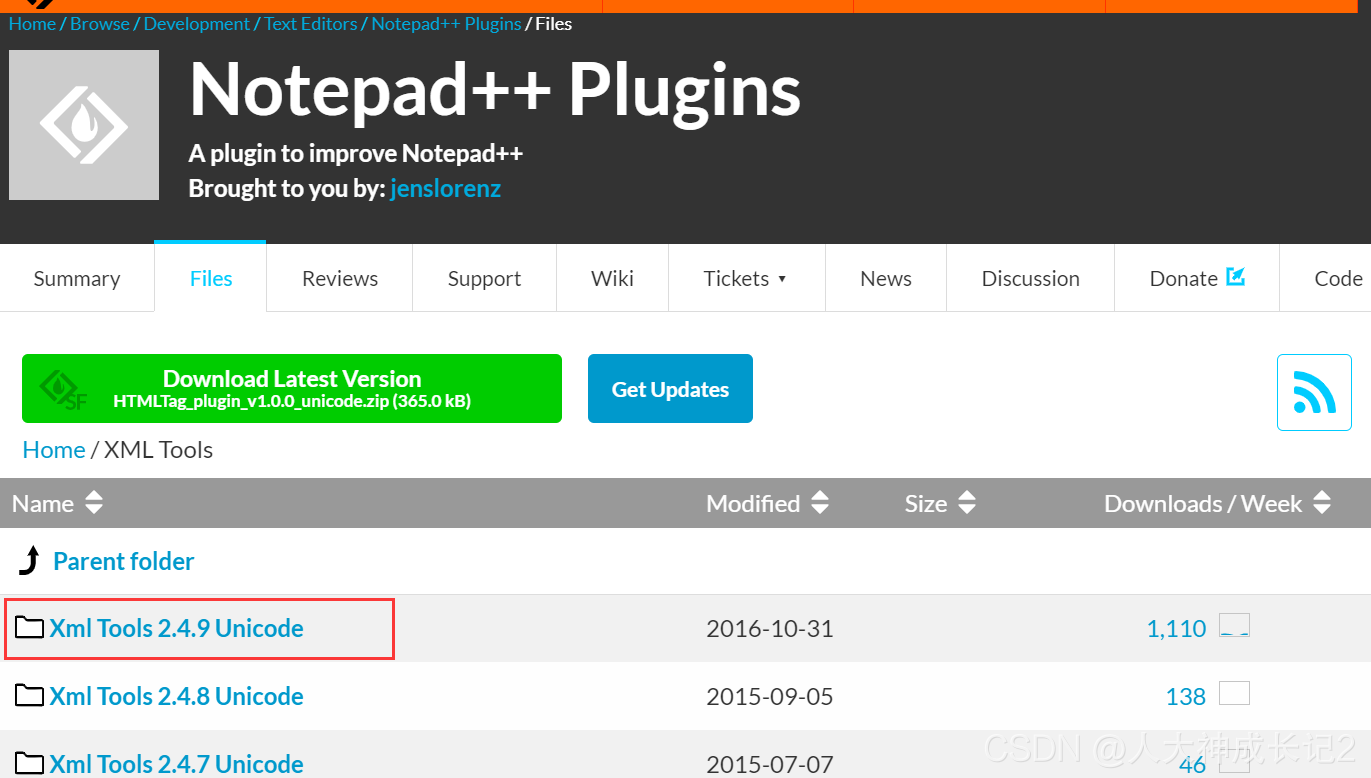Viewport: 1371px width, 778px height.
Task: Expand the Tickets dropdown menu
Action: point(746,278)
